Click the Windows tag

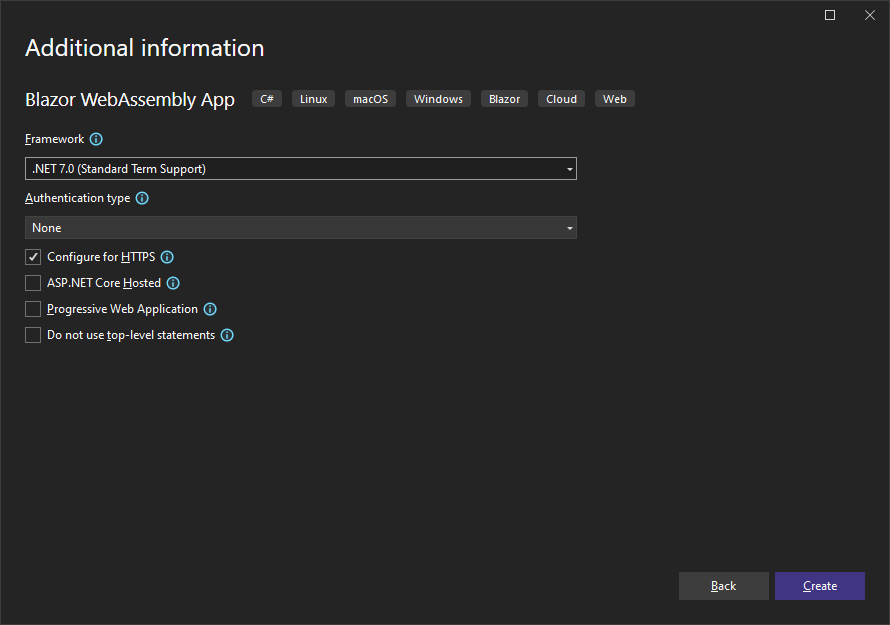point(438,99)
